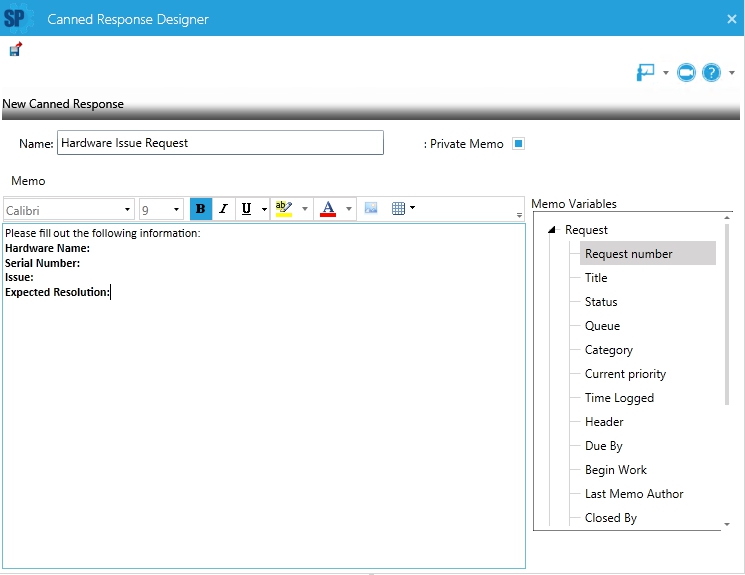This screenshot has height=575, width=745.
Task: Select the Time Logged variable
Action: pos(619,398)
